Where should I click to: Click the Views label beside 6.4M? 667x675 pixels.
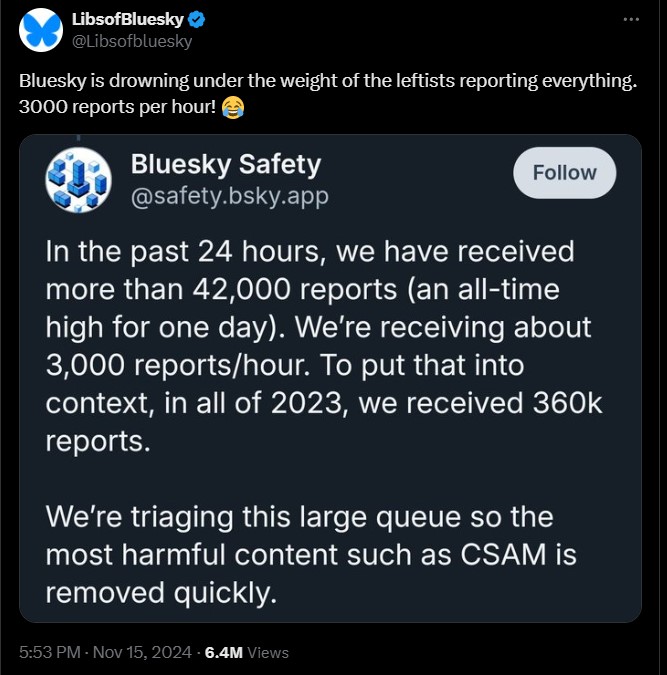[268, 653]
